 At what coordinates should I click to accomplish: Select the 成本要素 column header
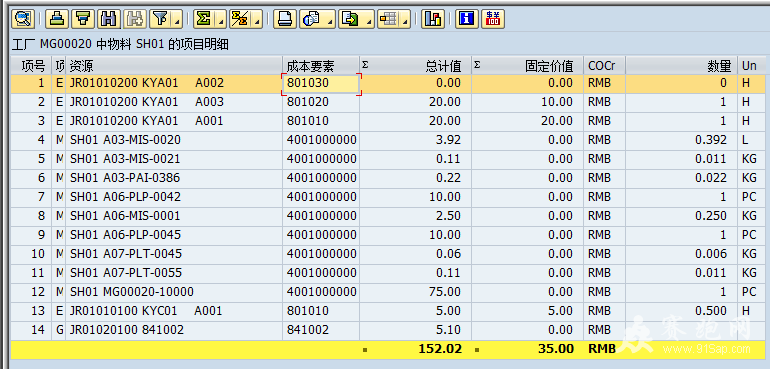pyautogui.click(x=321, y=65)
